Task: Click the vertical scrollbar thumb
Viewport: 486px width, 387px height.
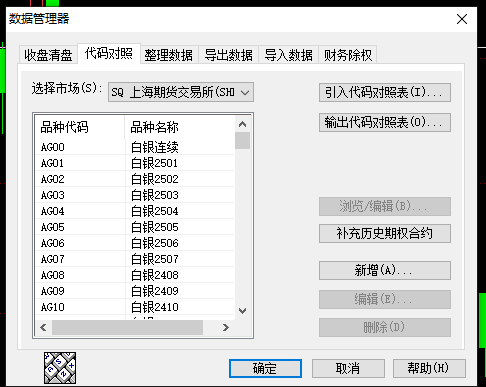Action: click(243, 141)
